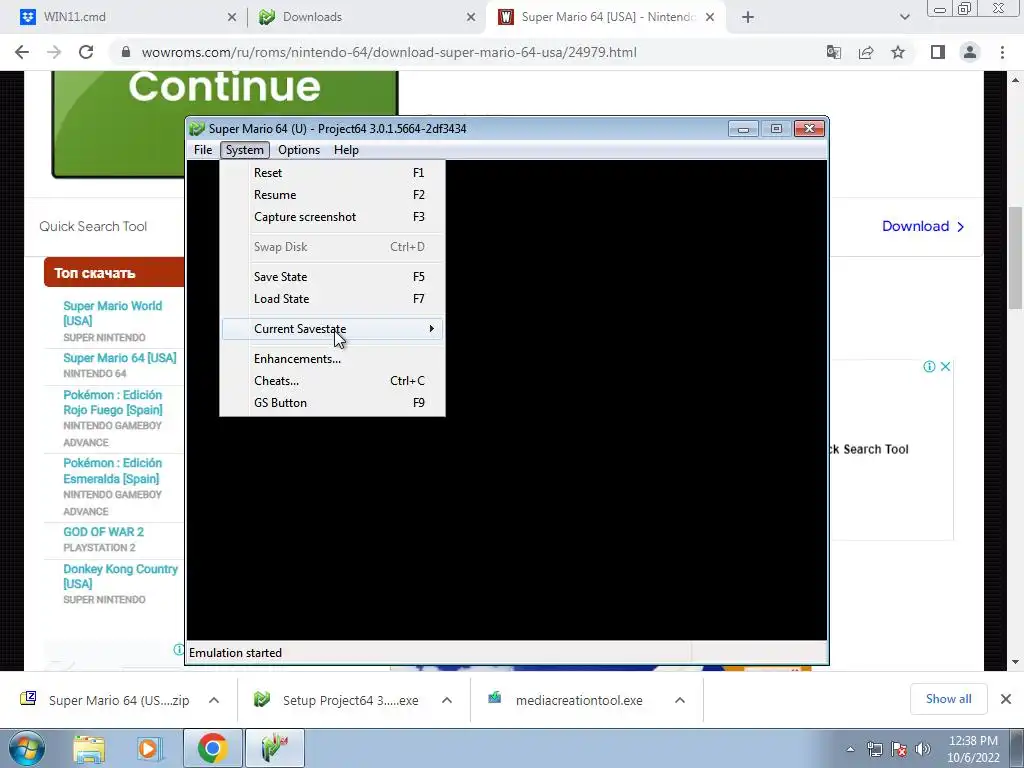This screenshot has width=1024, height=768.
Task: Open the Chrome profile avatar
Action: click(970, 52)
